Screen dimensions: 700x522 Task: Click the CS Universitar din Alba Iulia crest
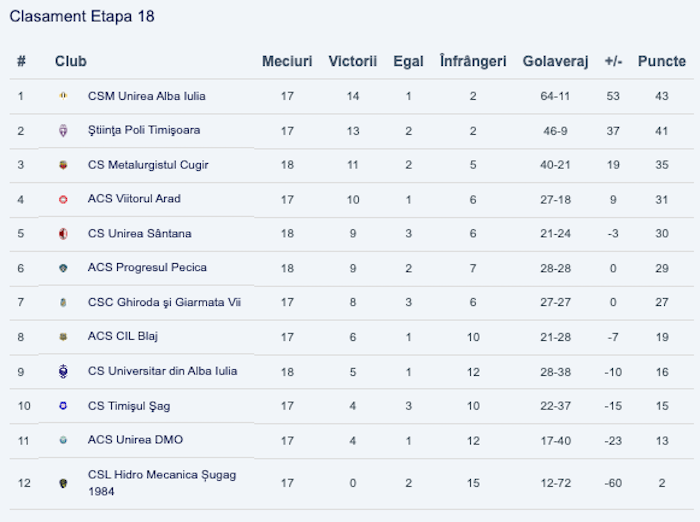(64, 371)
